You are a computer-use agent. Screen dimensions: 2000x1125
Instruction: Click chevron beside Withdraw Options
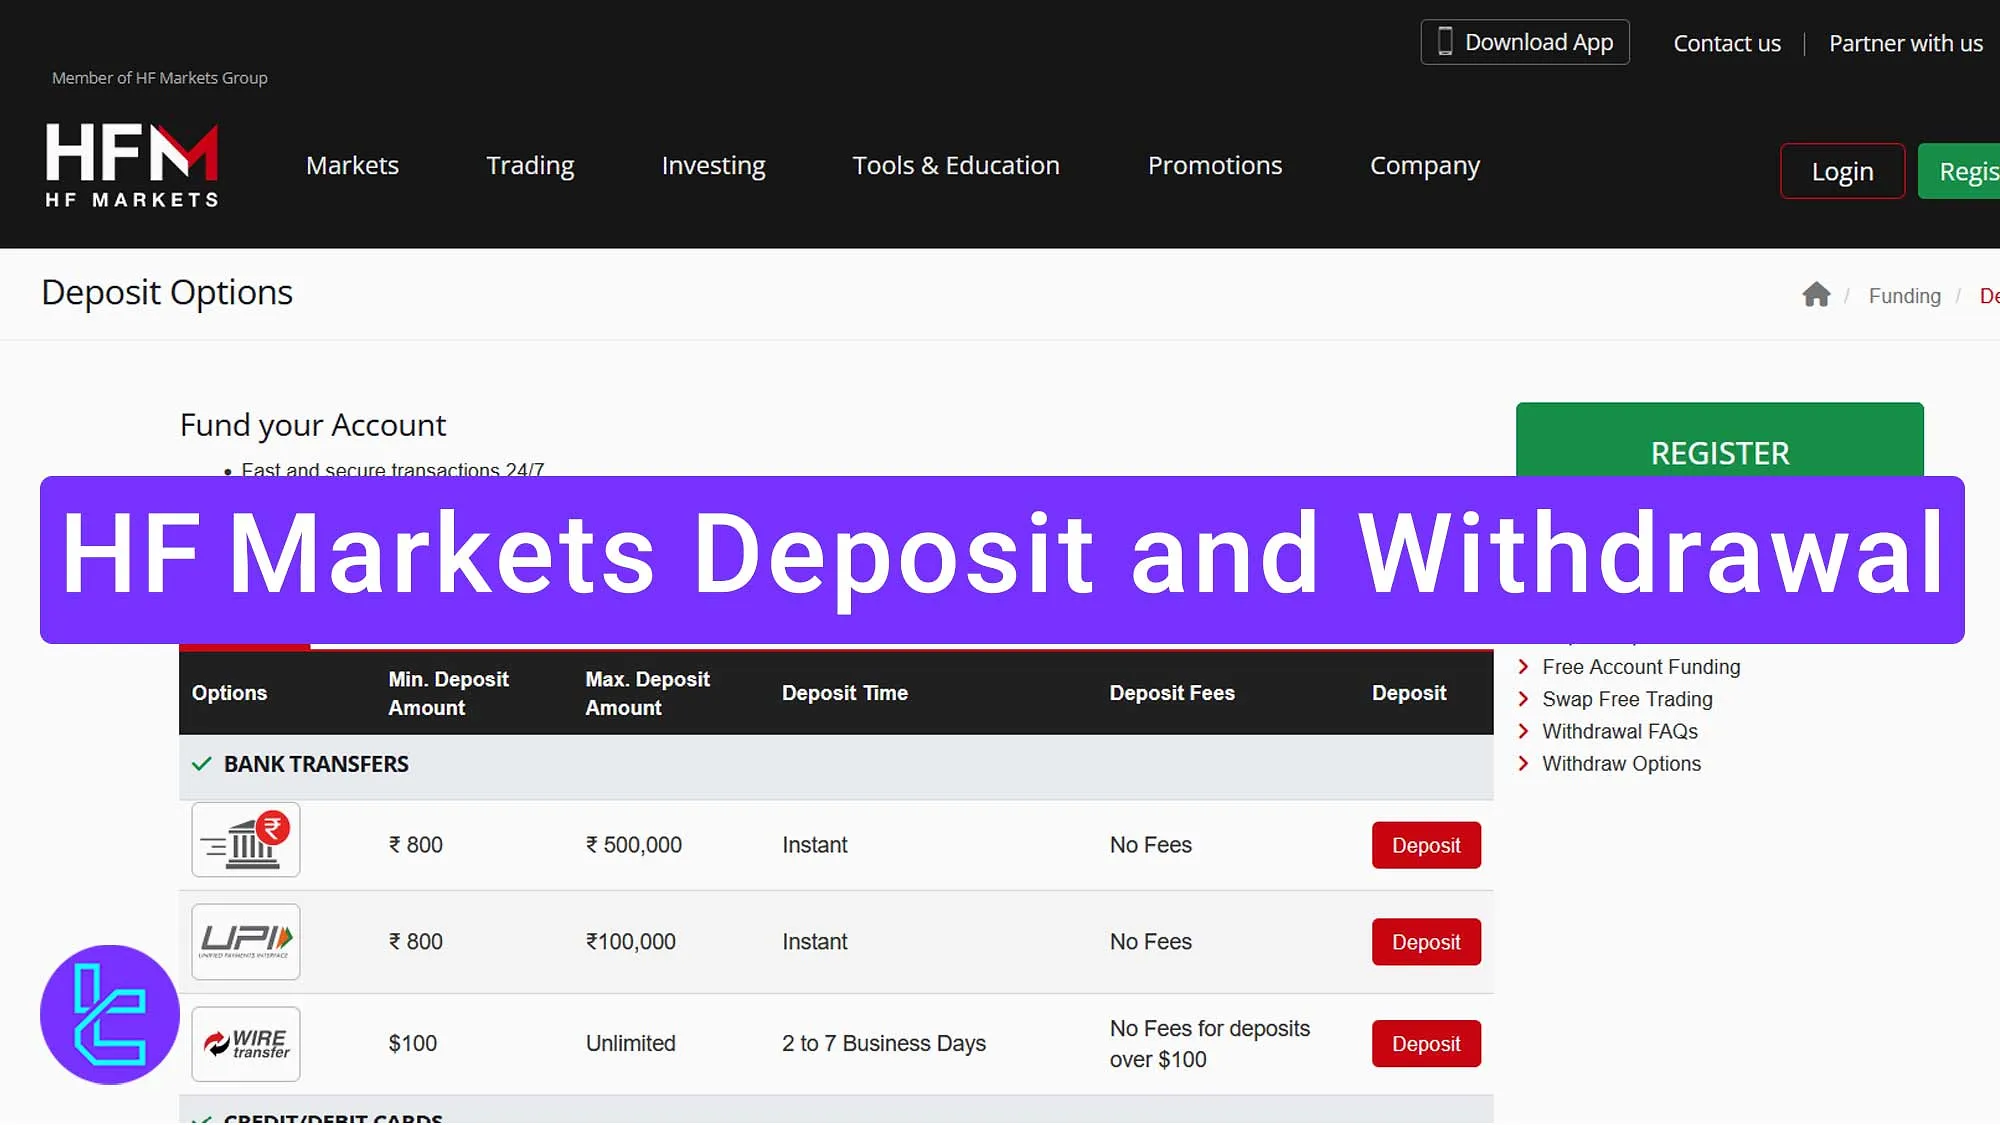[x=1523, y=763]
